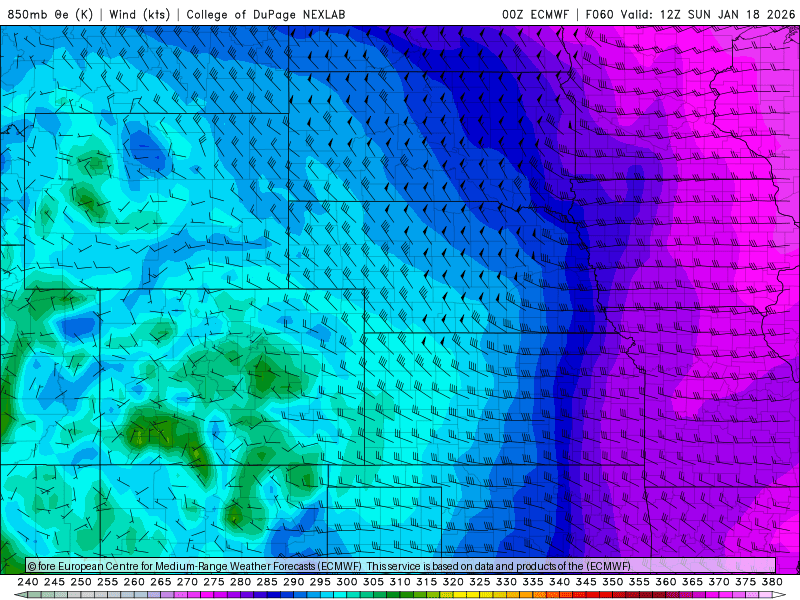Click the ECMWF copyright notice banner
The width and height of the screenshot is (800, 600).
click(x=401, y=566)
